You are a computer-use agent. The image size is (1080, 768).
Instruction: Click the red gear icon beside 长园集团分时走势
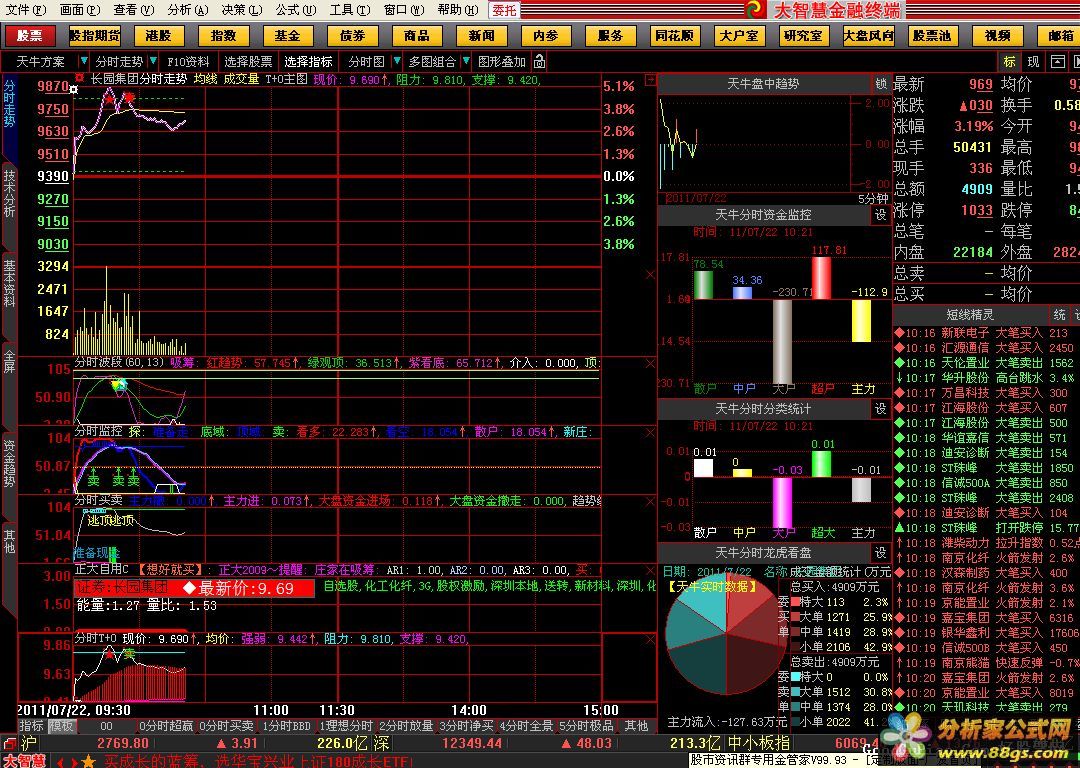[79, 78]
